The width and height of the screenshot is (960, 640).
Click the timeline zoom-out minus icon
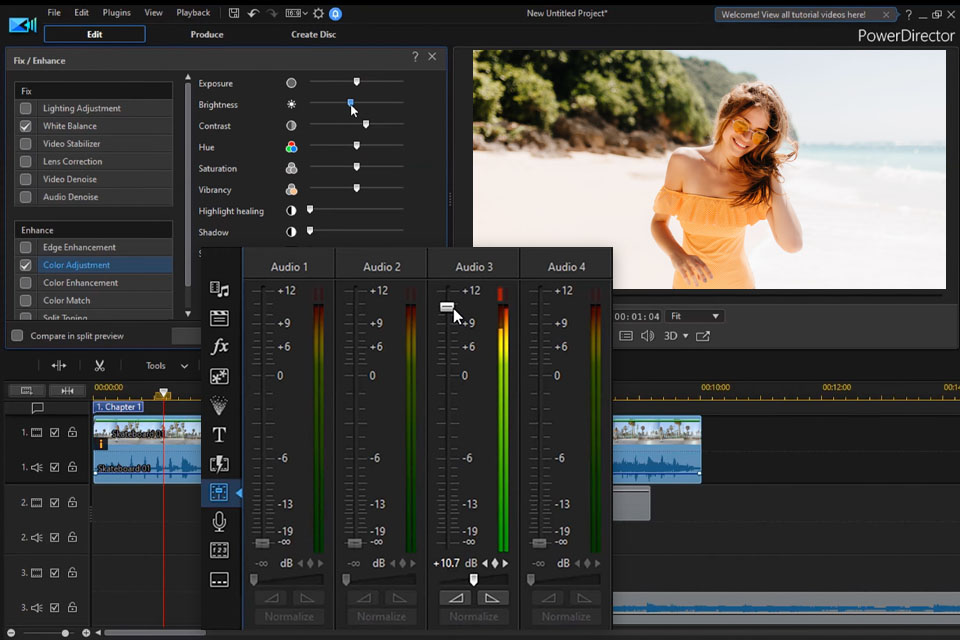[x=10, y=633]
